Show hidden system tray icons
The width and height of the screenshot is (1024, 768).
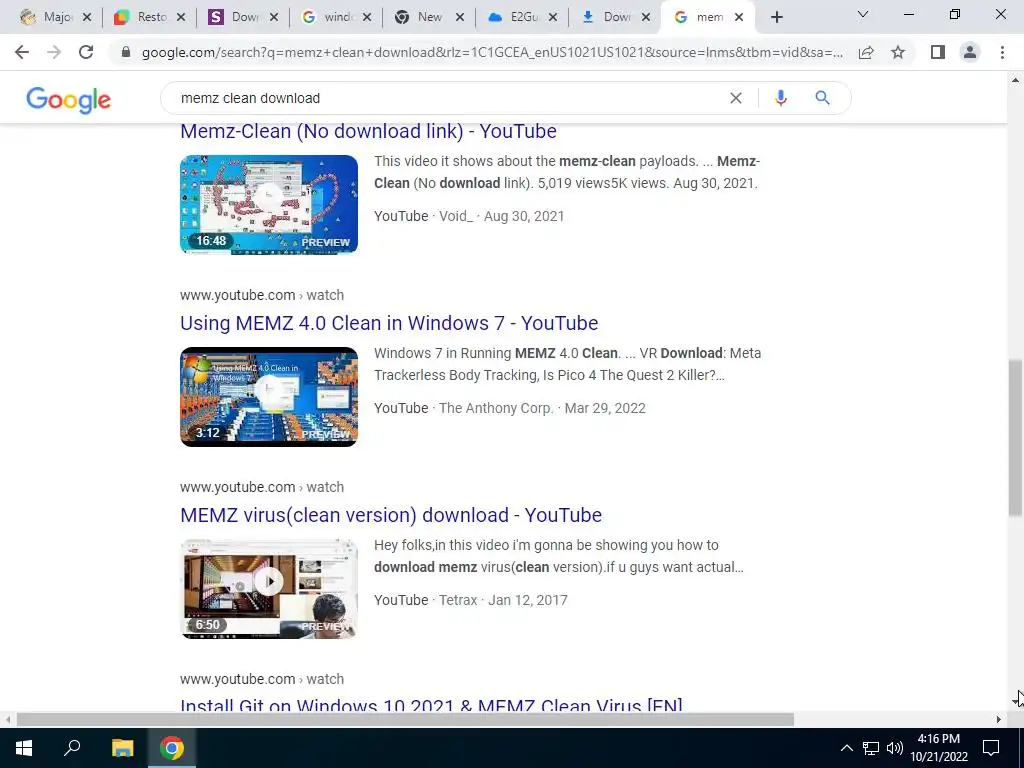(846, 748)
